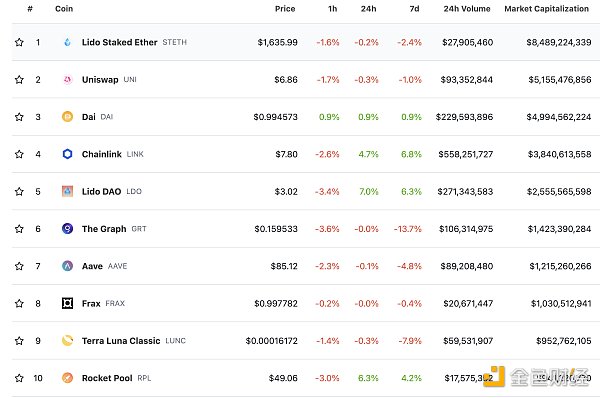Open the Uniswap coin name link
Viewport: 600px width, 398px height.
click(100, 80)
